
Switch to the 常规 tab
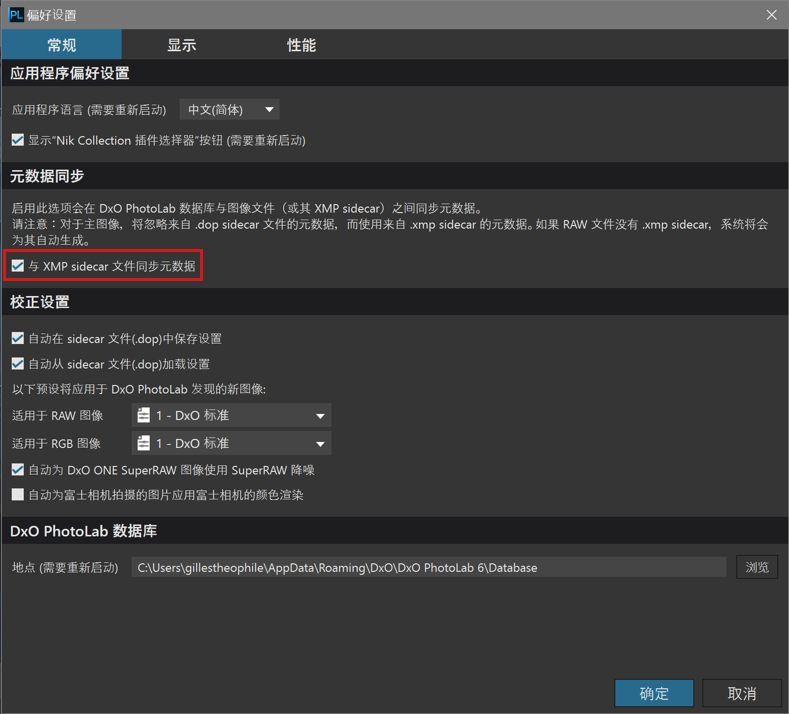[61, 45]
